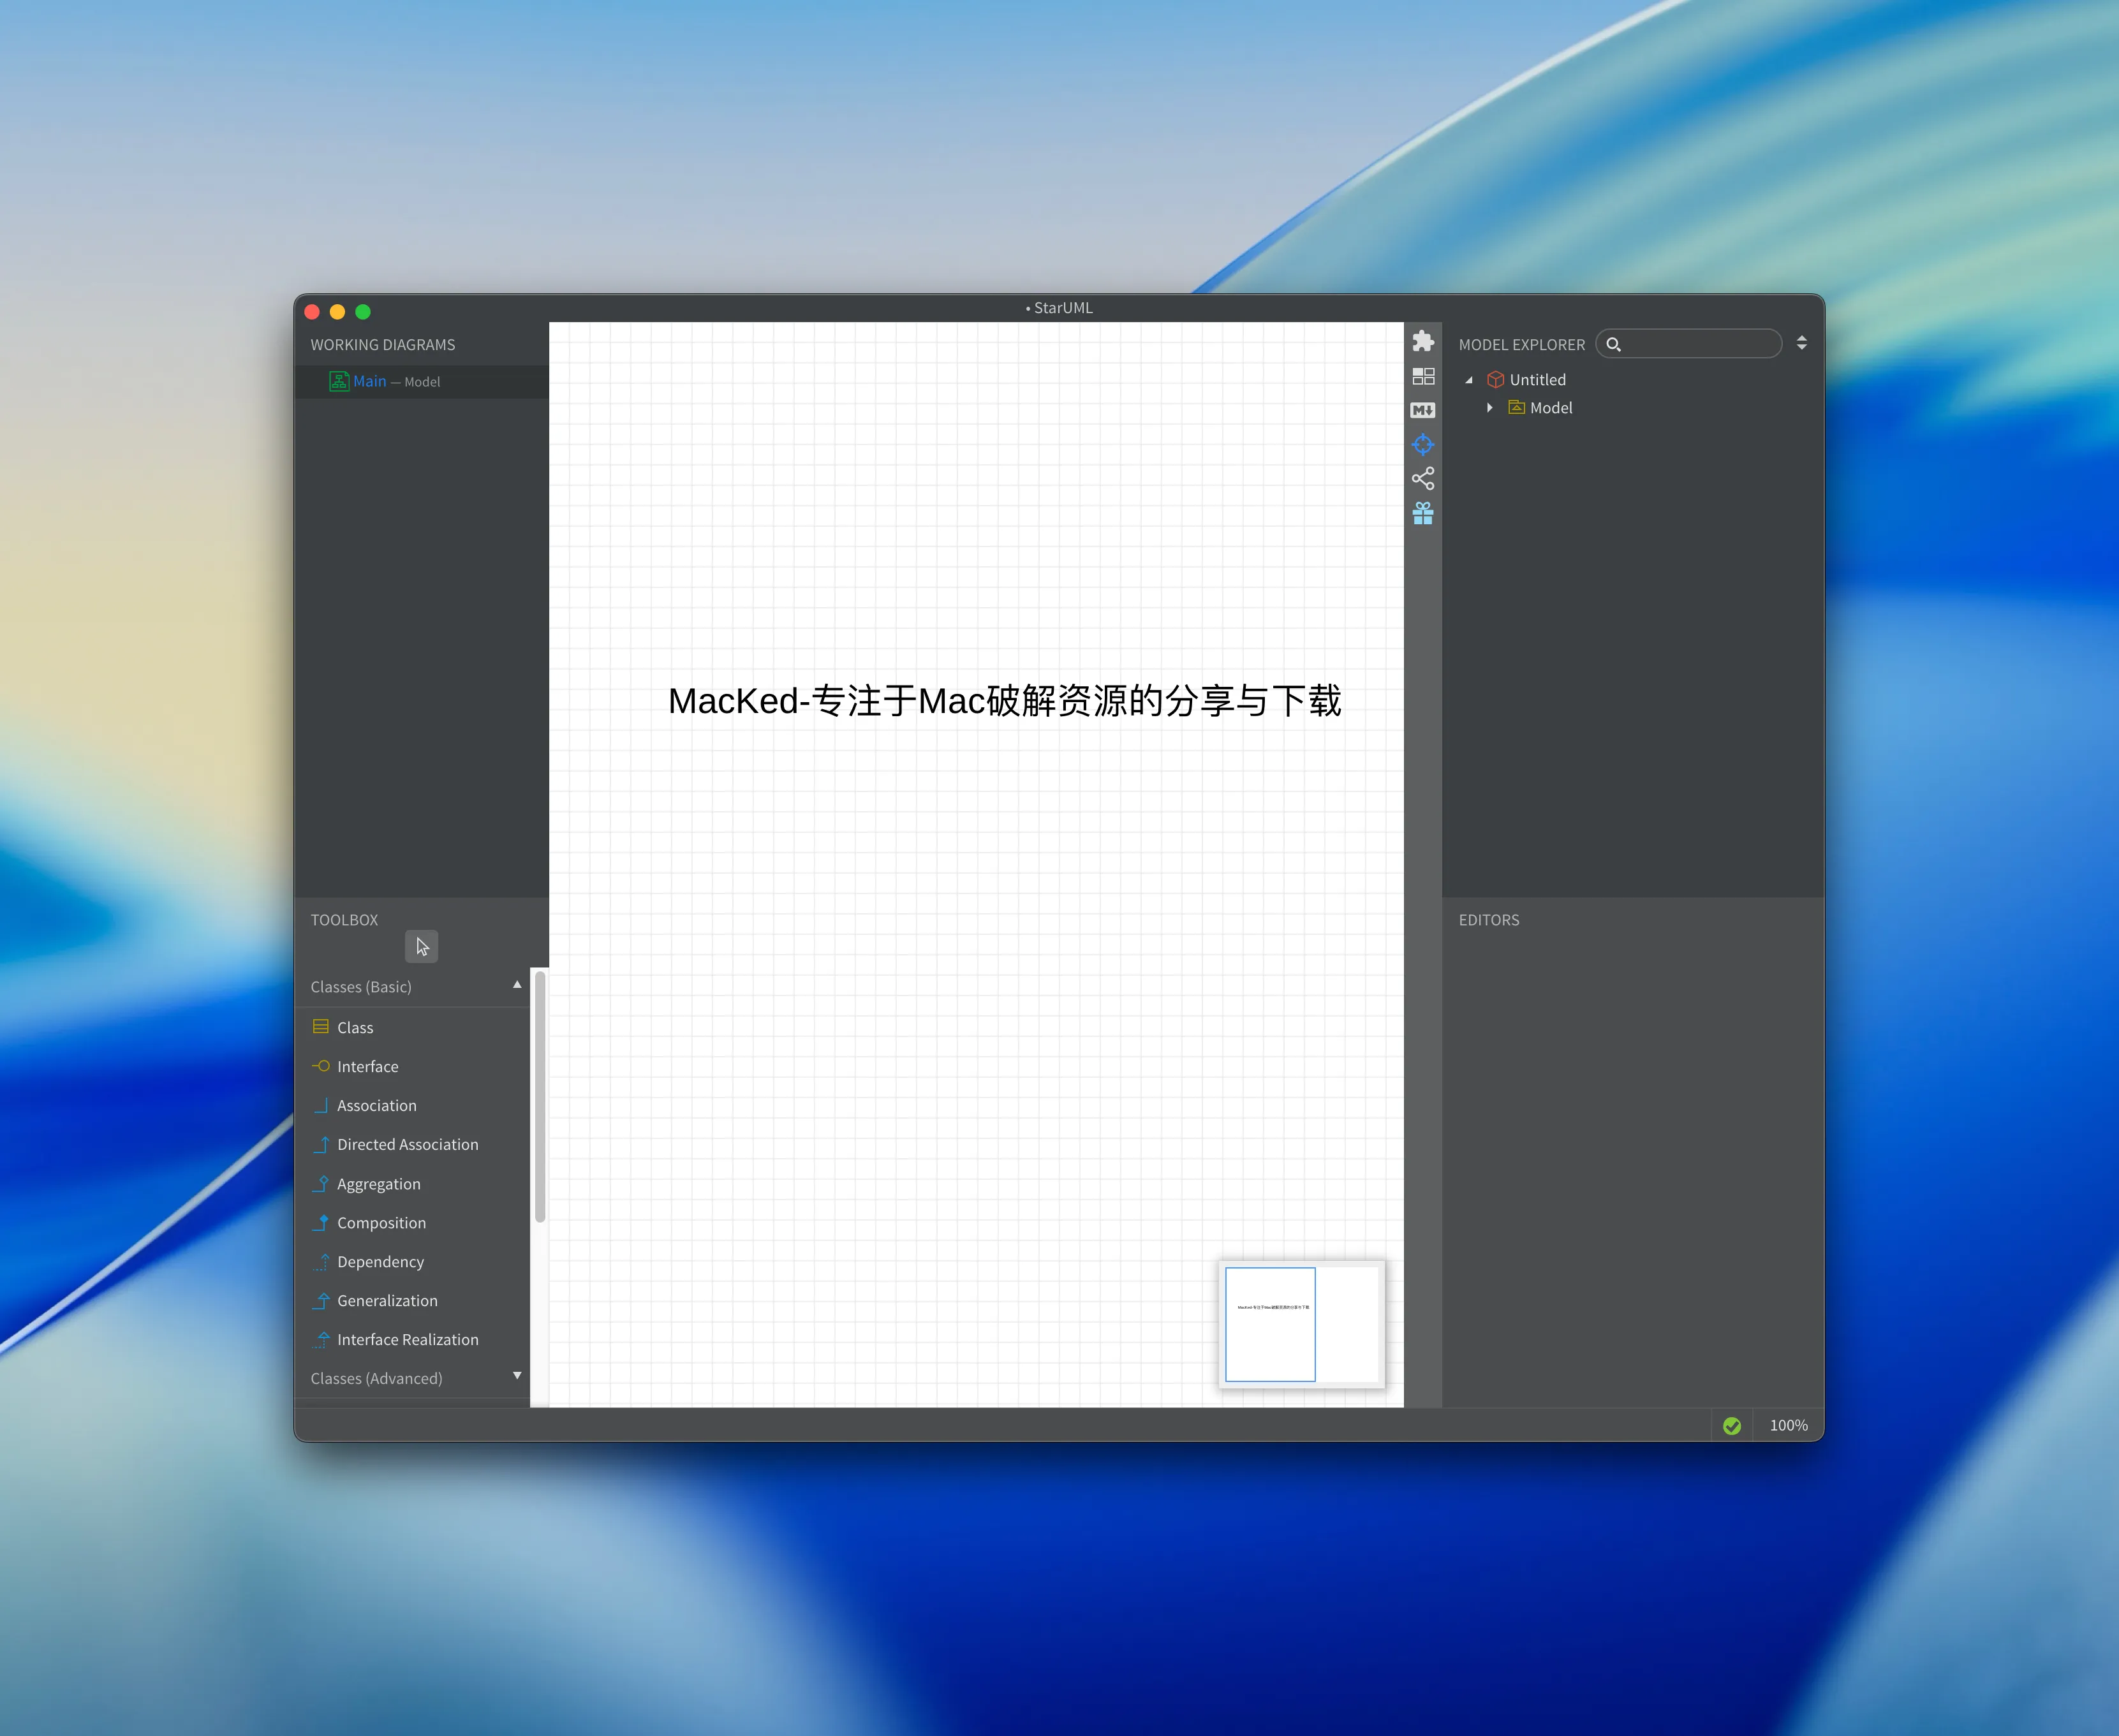Open the Model Explorer sort options arrows
Screen dimensions: 2119x1736
[x=1801, y=343]
